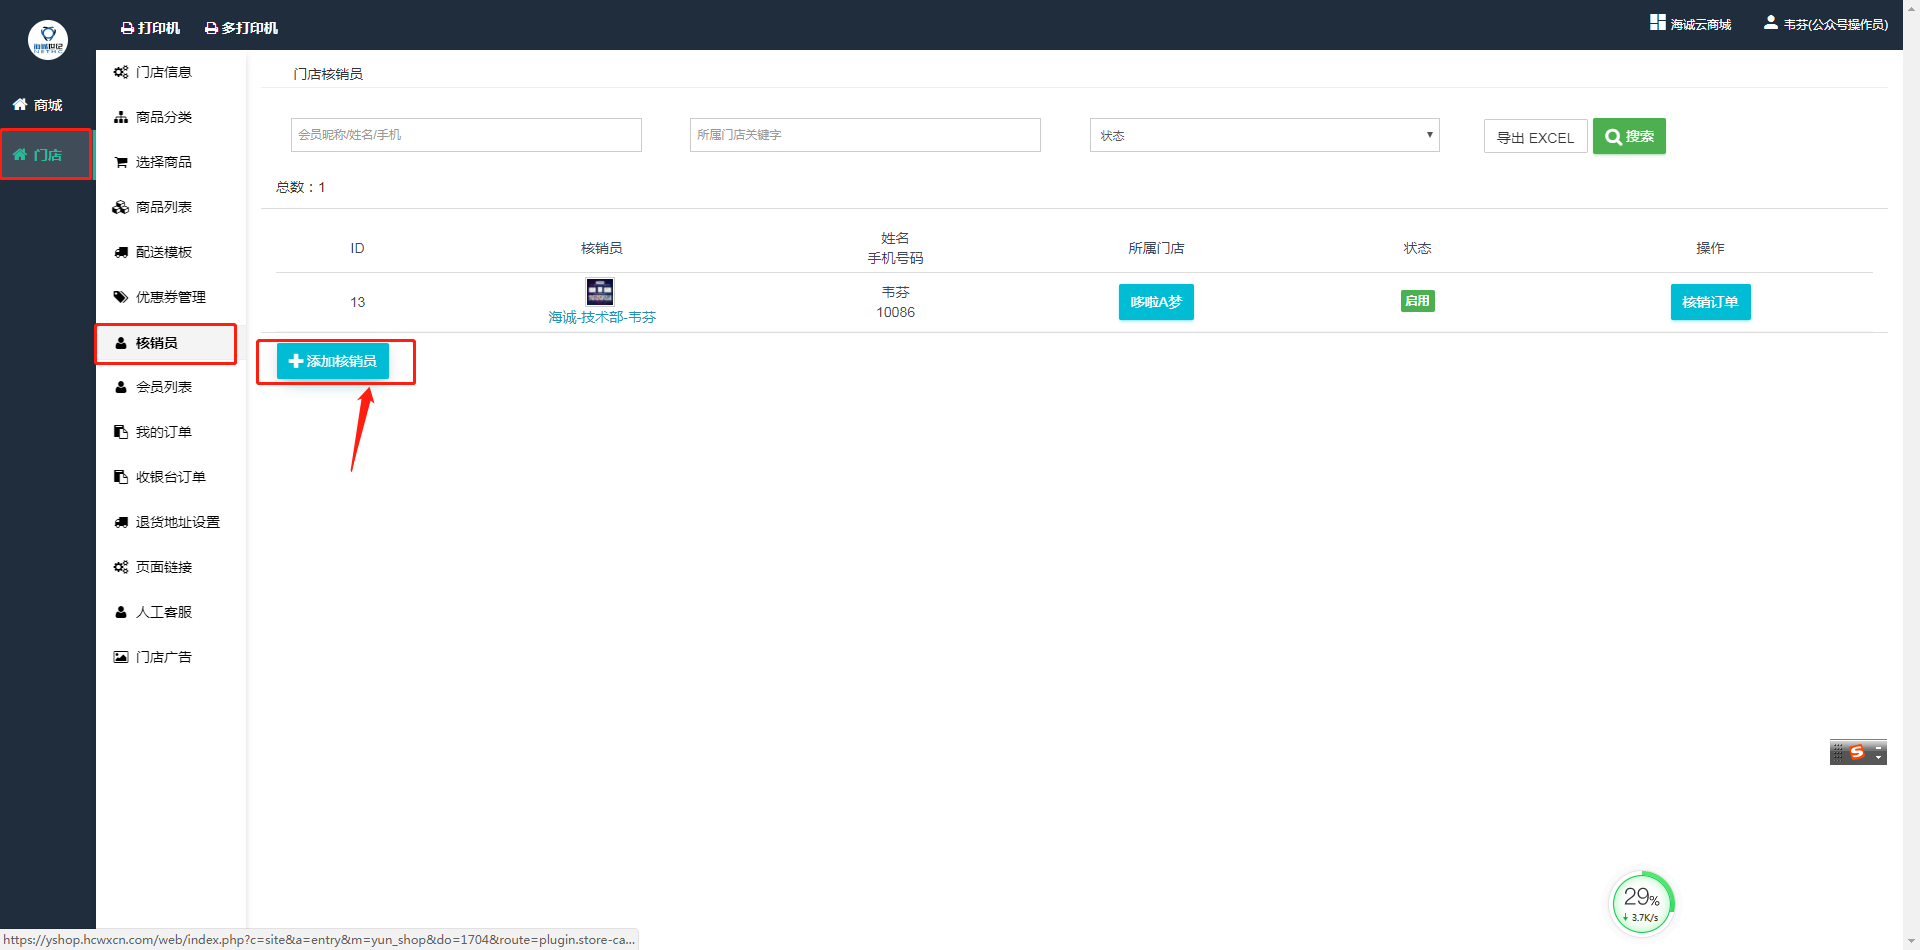This screenshot has height=950, width=1920.
Task: Click the gears icon beside 门店信息
Action: pyautogui.click(x=121, y=72)
